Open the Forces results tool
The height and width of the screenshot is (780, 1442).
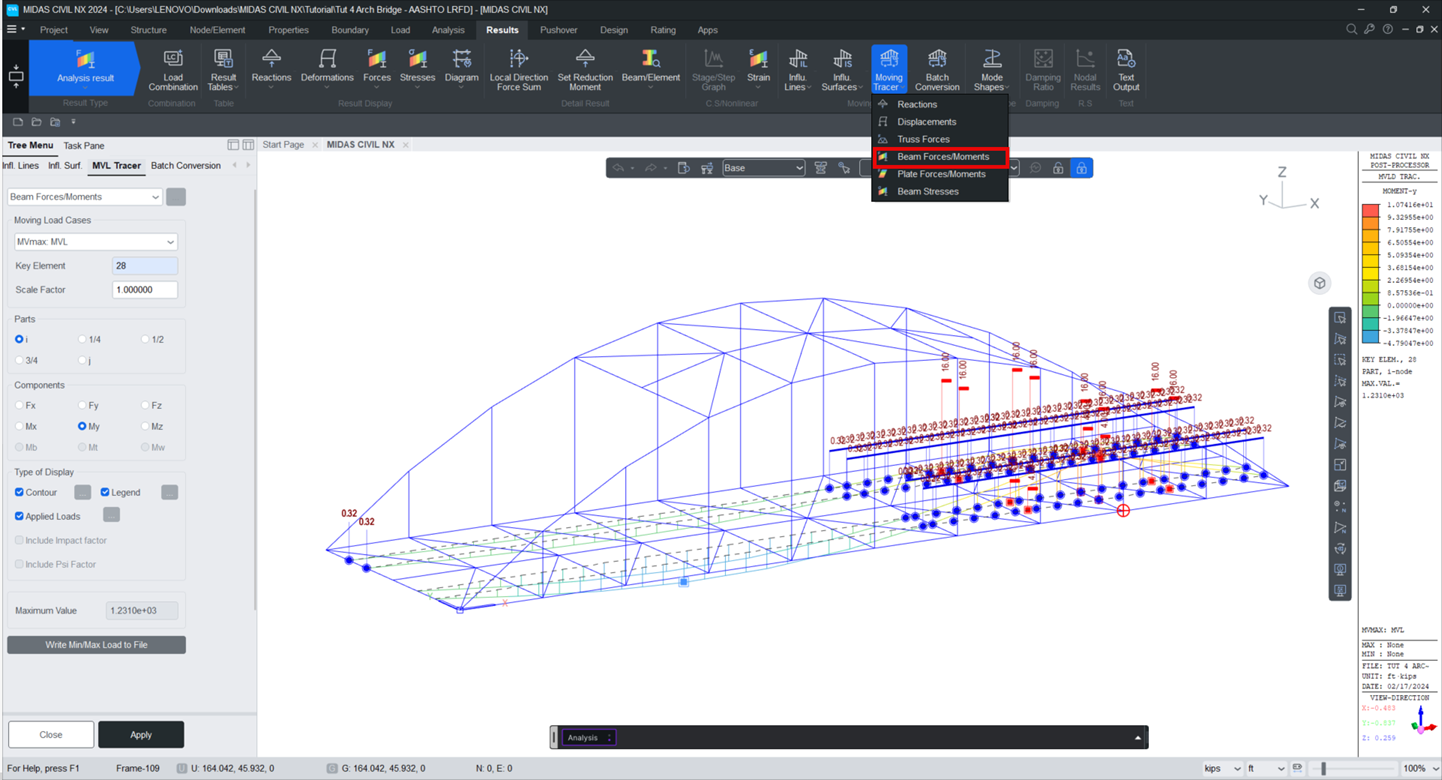pyautogui.click(x=377, y=70)
